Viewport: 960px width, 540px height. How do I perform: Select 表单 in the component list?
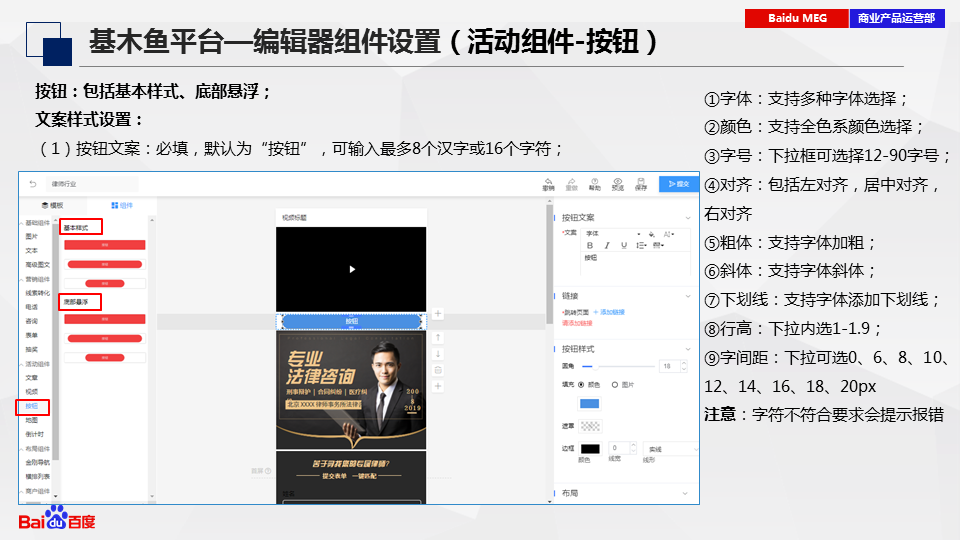tap(32, 335)
